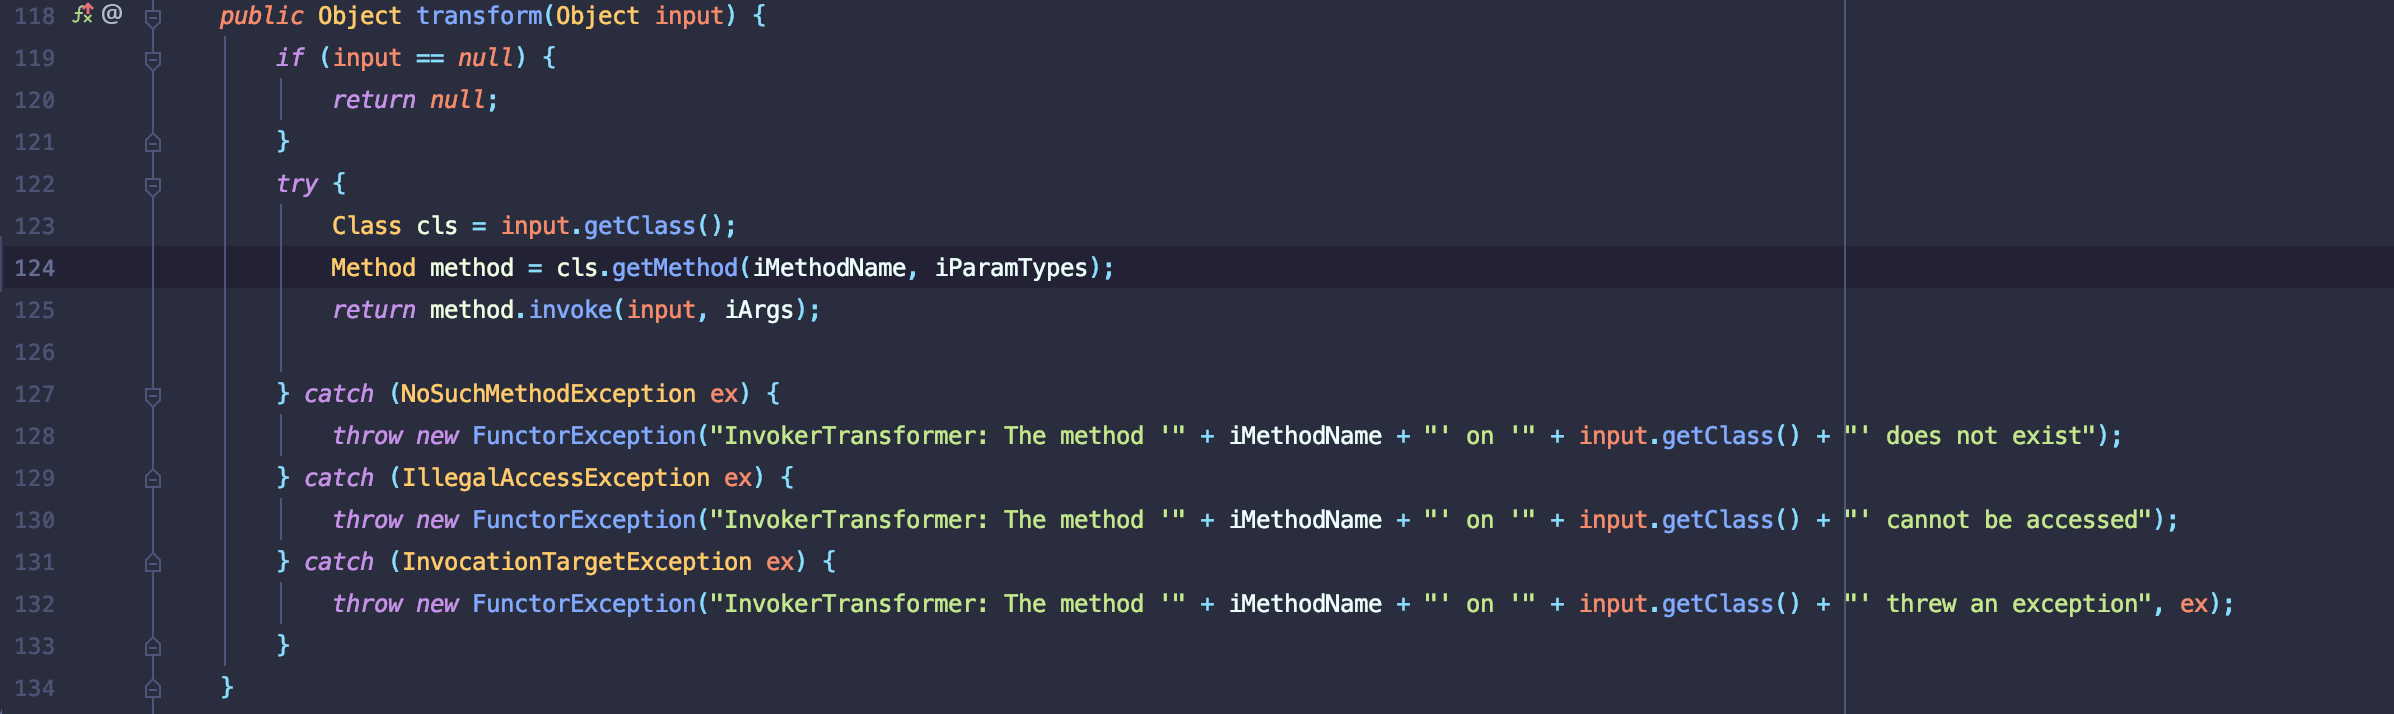2394x714 pixels.
Task: Fold the try block at line 122
Action: click(x=153, y=186)
